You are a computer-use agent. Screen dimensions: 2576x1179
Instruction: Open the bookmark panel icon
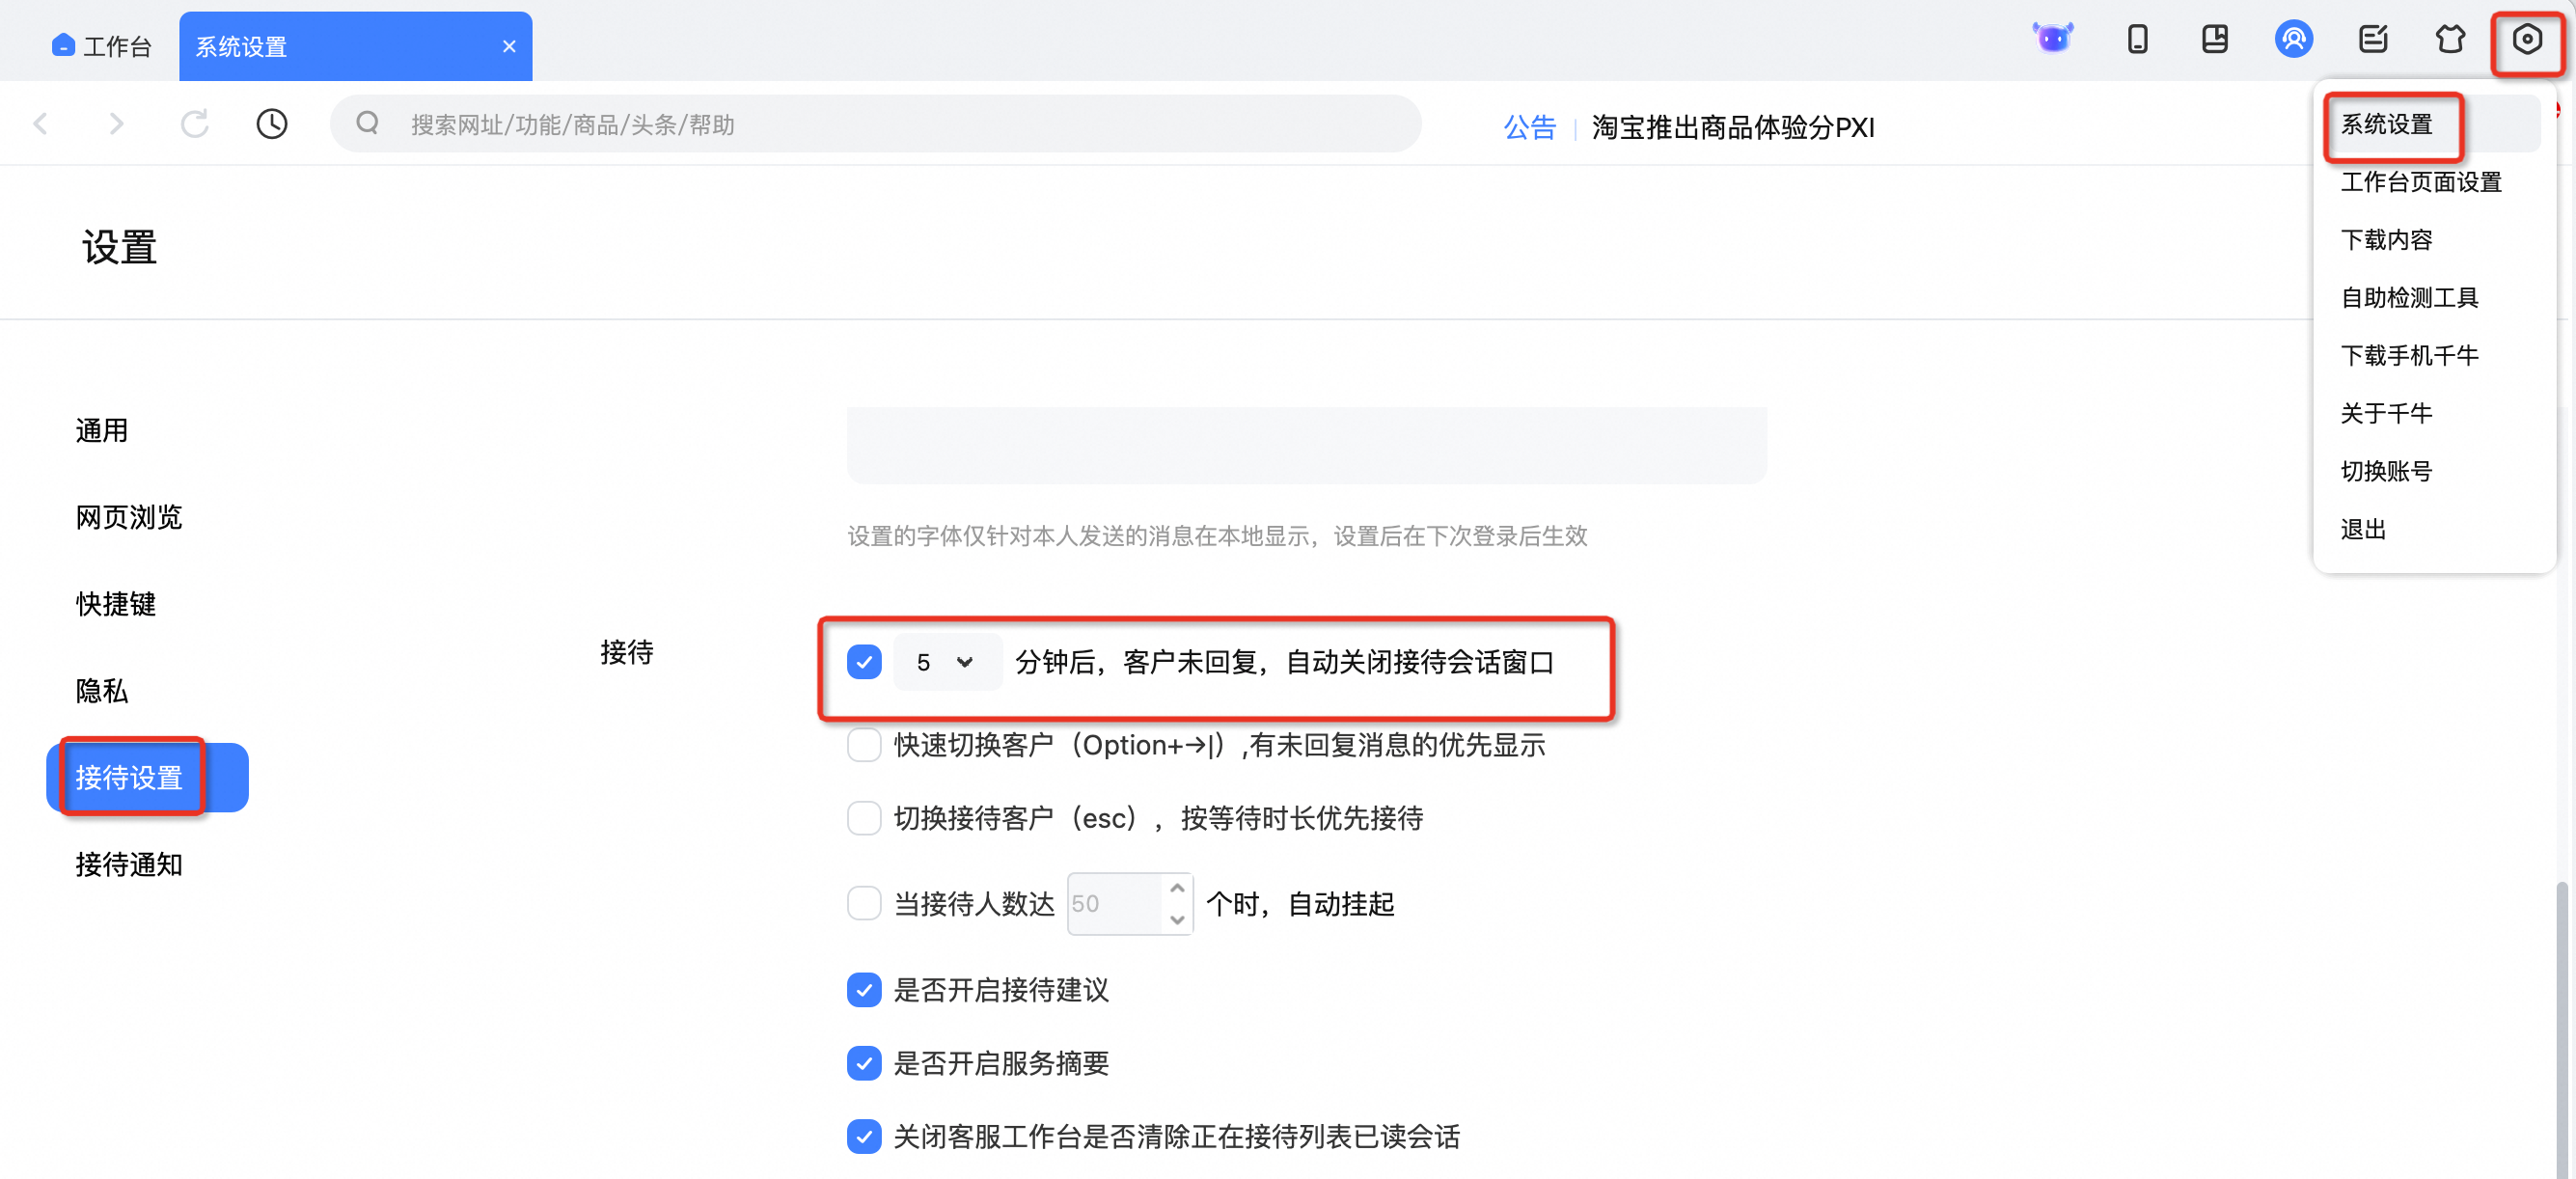[x=2214, y=39]
